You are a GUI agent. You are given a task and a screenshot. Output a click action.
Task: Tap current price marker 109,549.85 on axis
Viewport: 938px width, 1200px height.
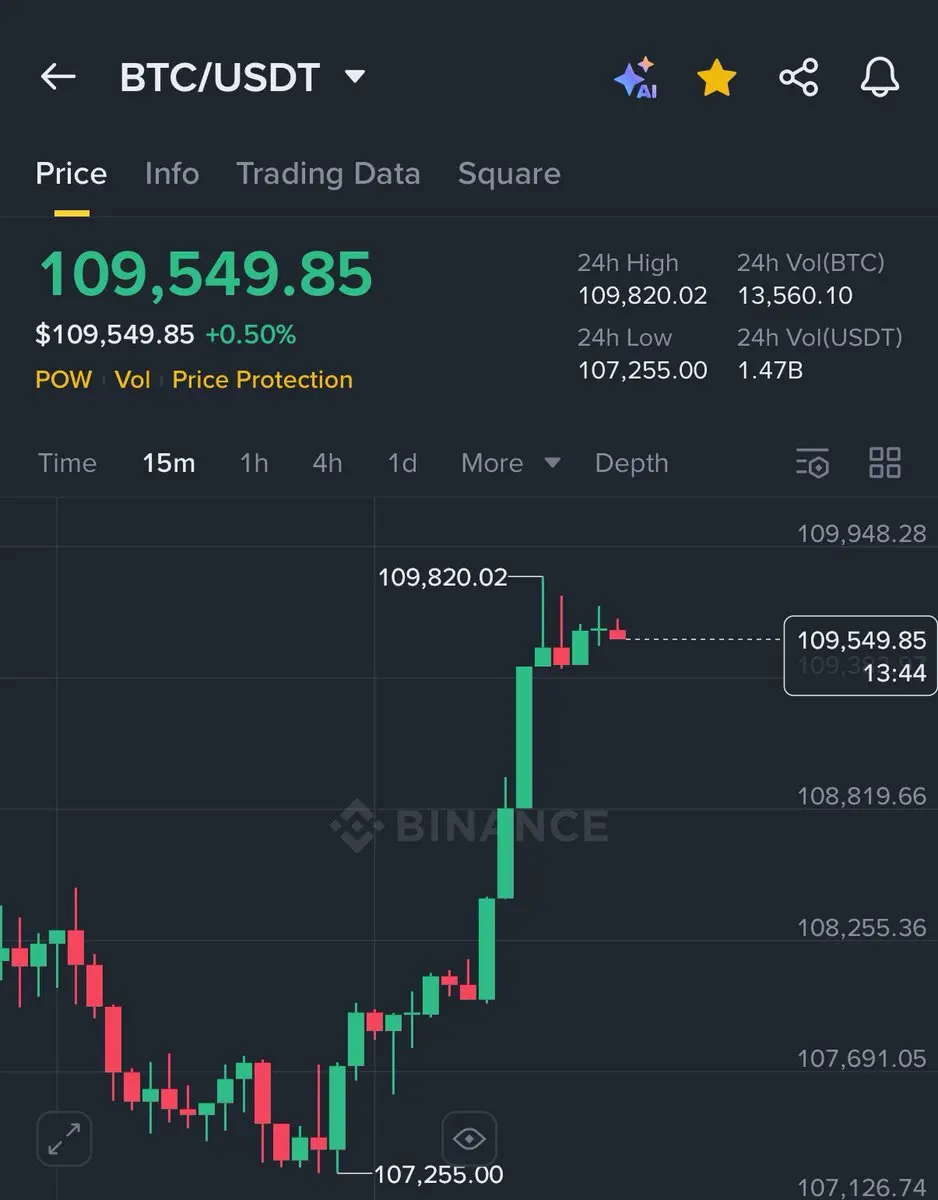click(x=861, y=655)
